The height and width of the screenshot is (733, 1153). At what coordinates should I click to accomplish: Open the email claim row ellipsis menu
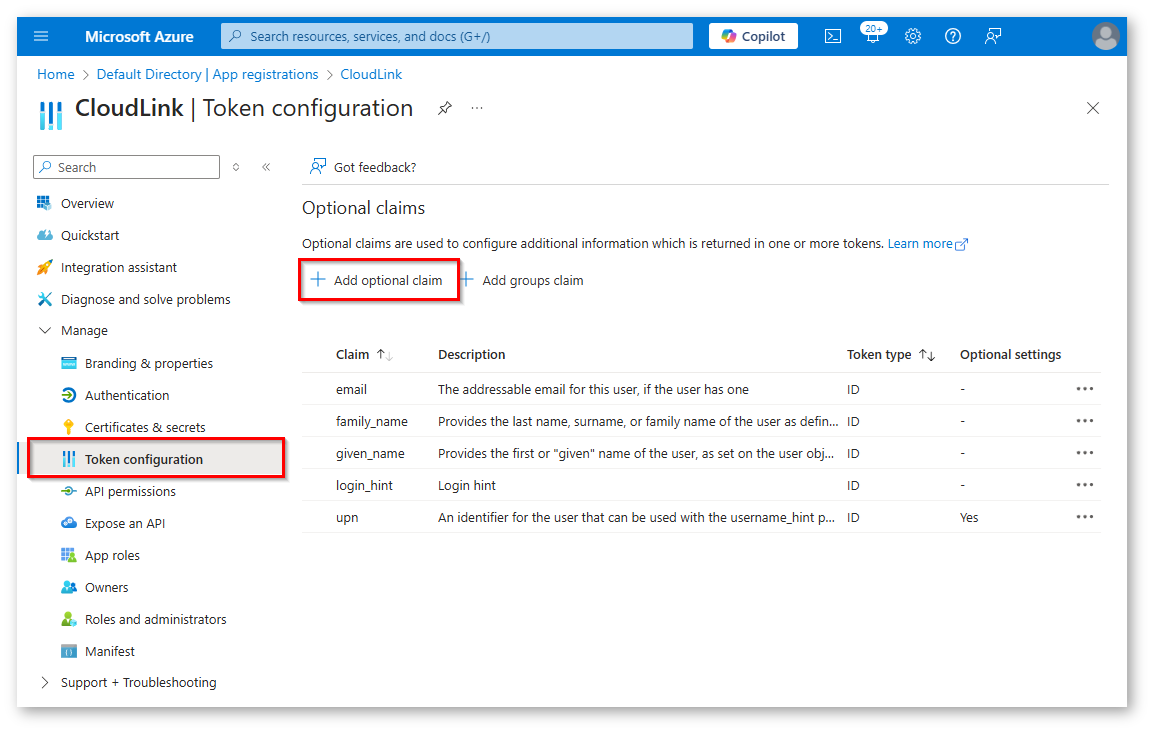pos(1085,389)
